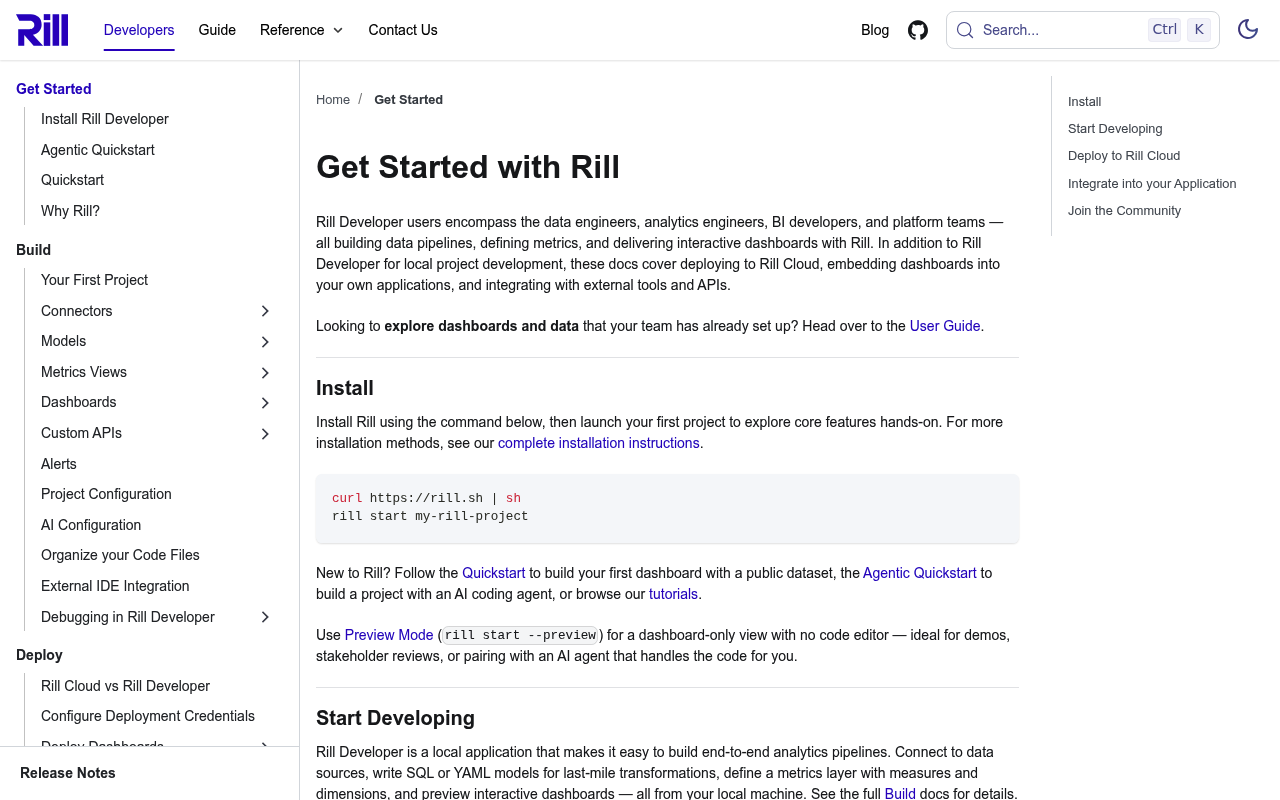Open the Alerts page
Screen dimensions: 1280x800
click(x=59, y=464)
